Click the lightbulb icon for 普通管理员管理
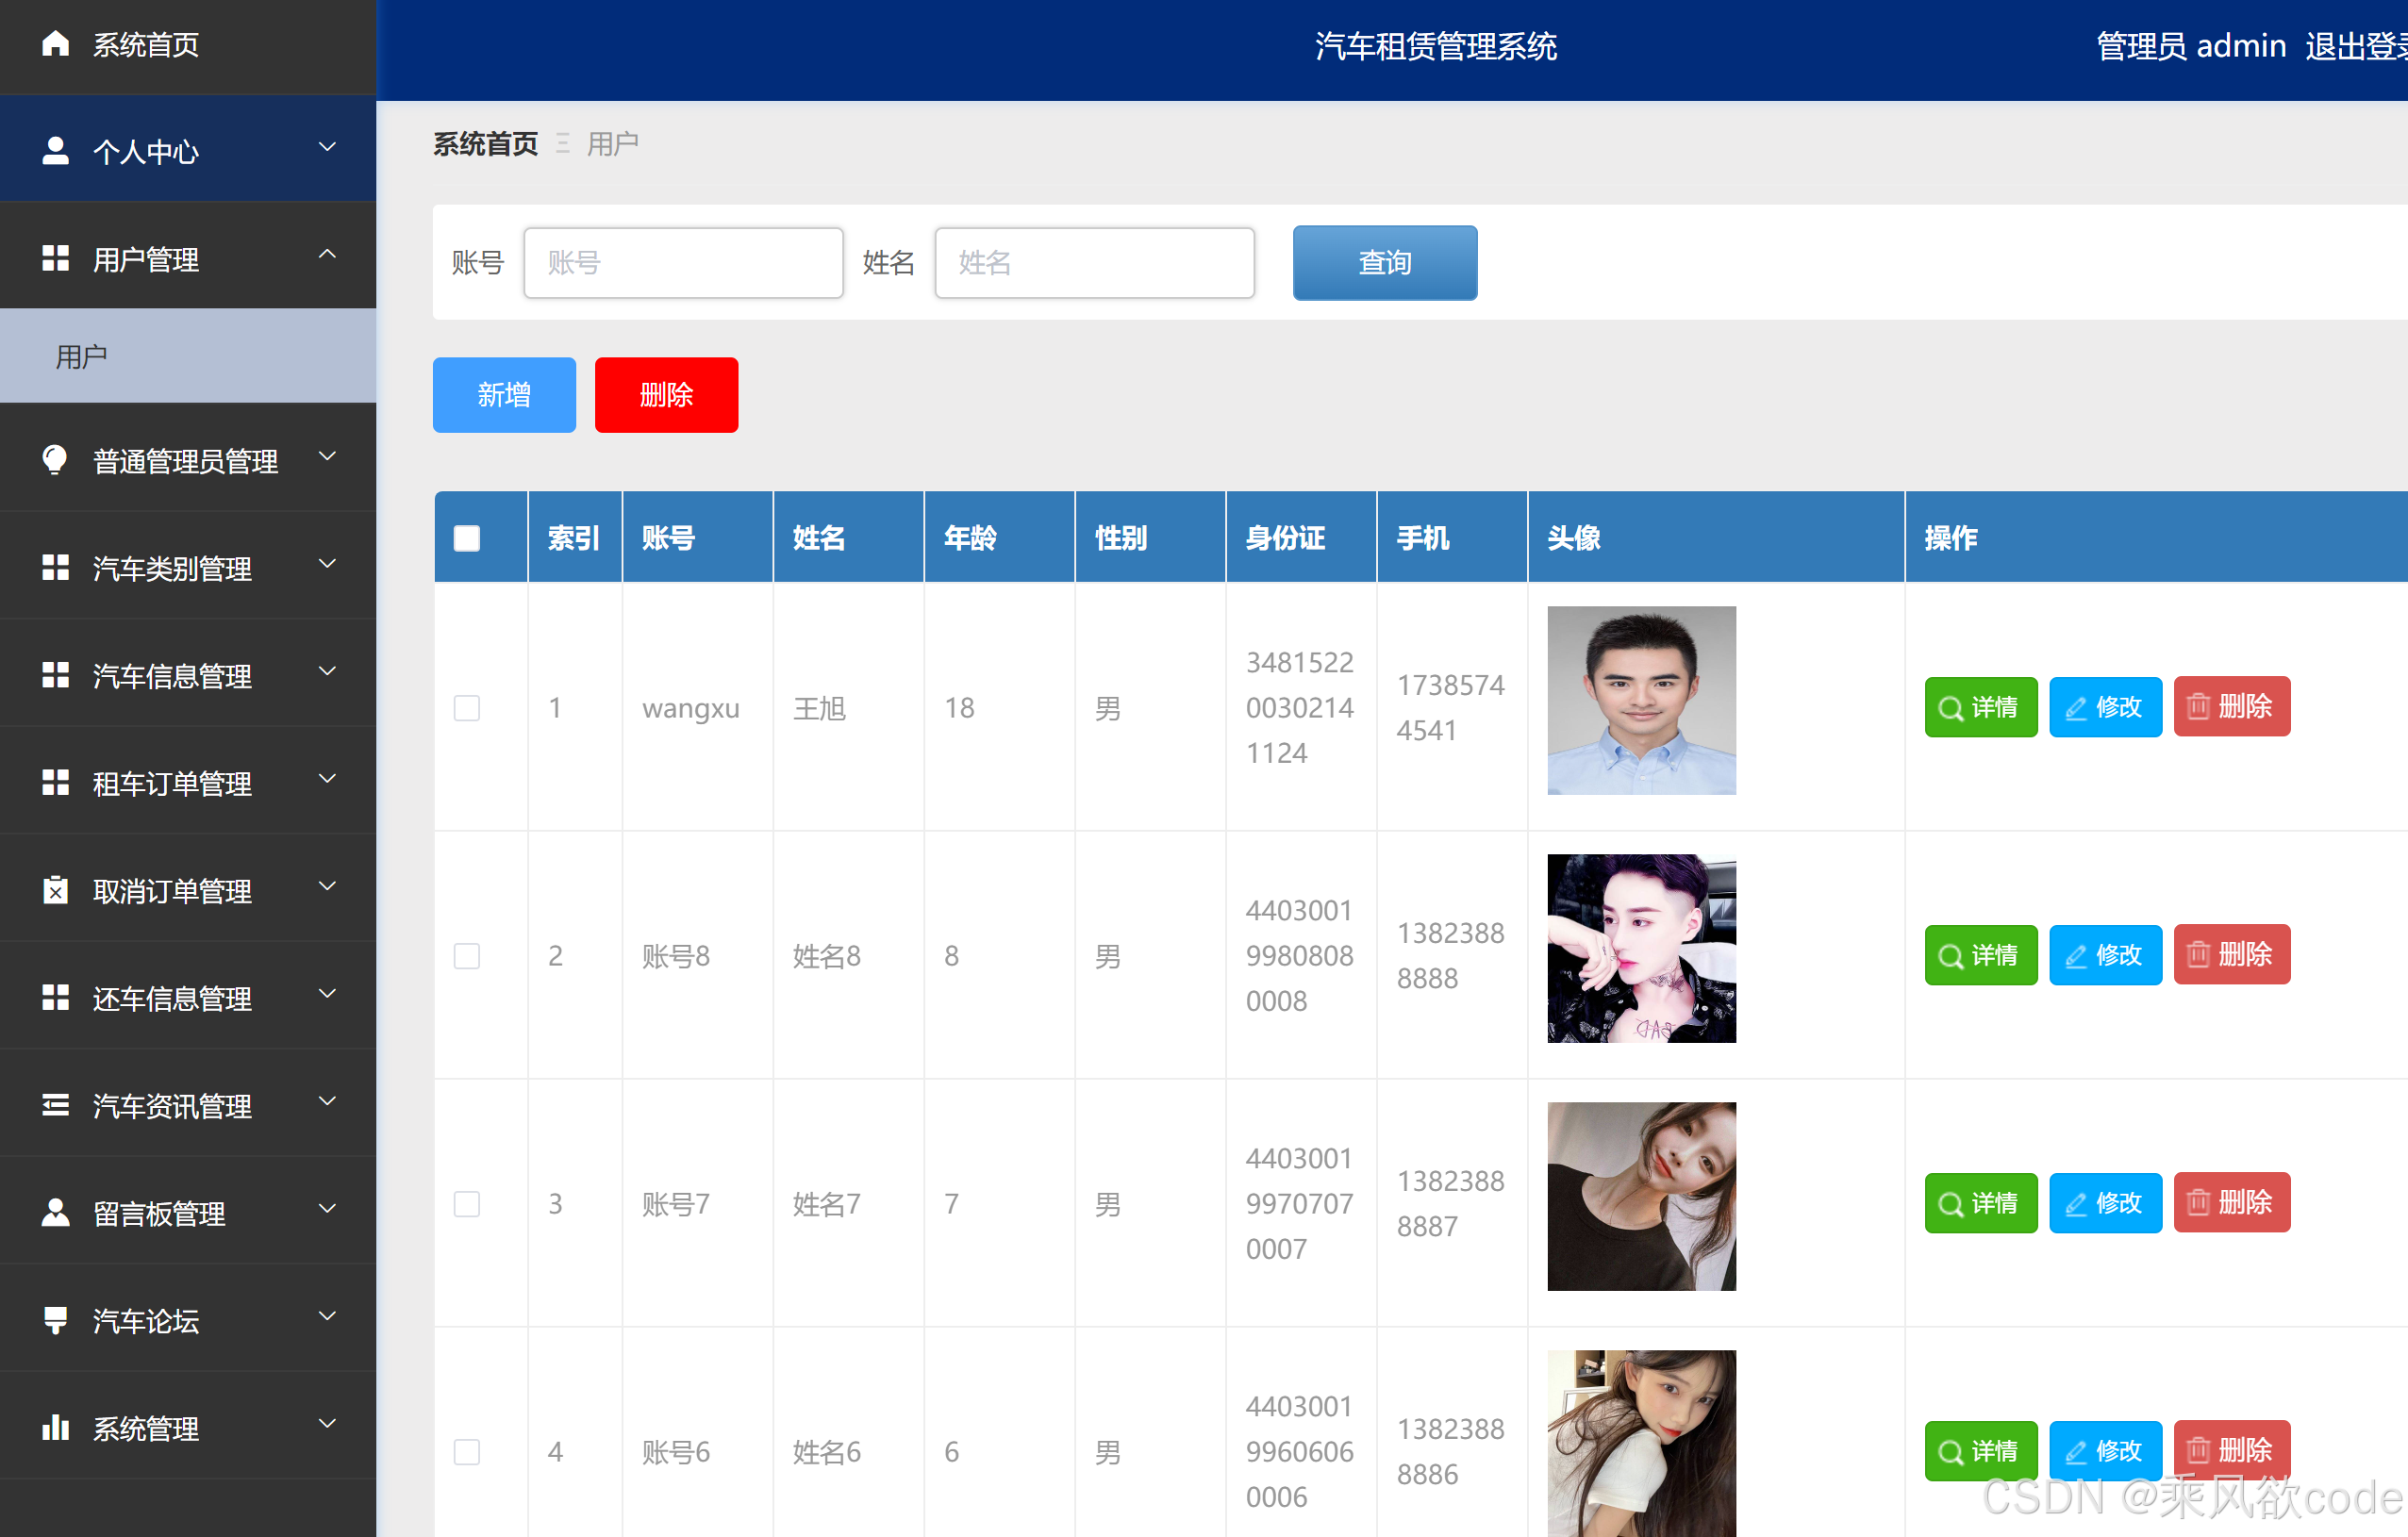 click(55, 460)
